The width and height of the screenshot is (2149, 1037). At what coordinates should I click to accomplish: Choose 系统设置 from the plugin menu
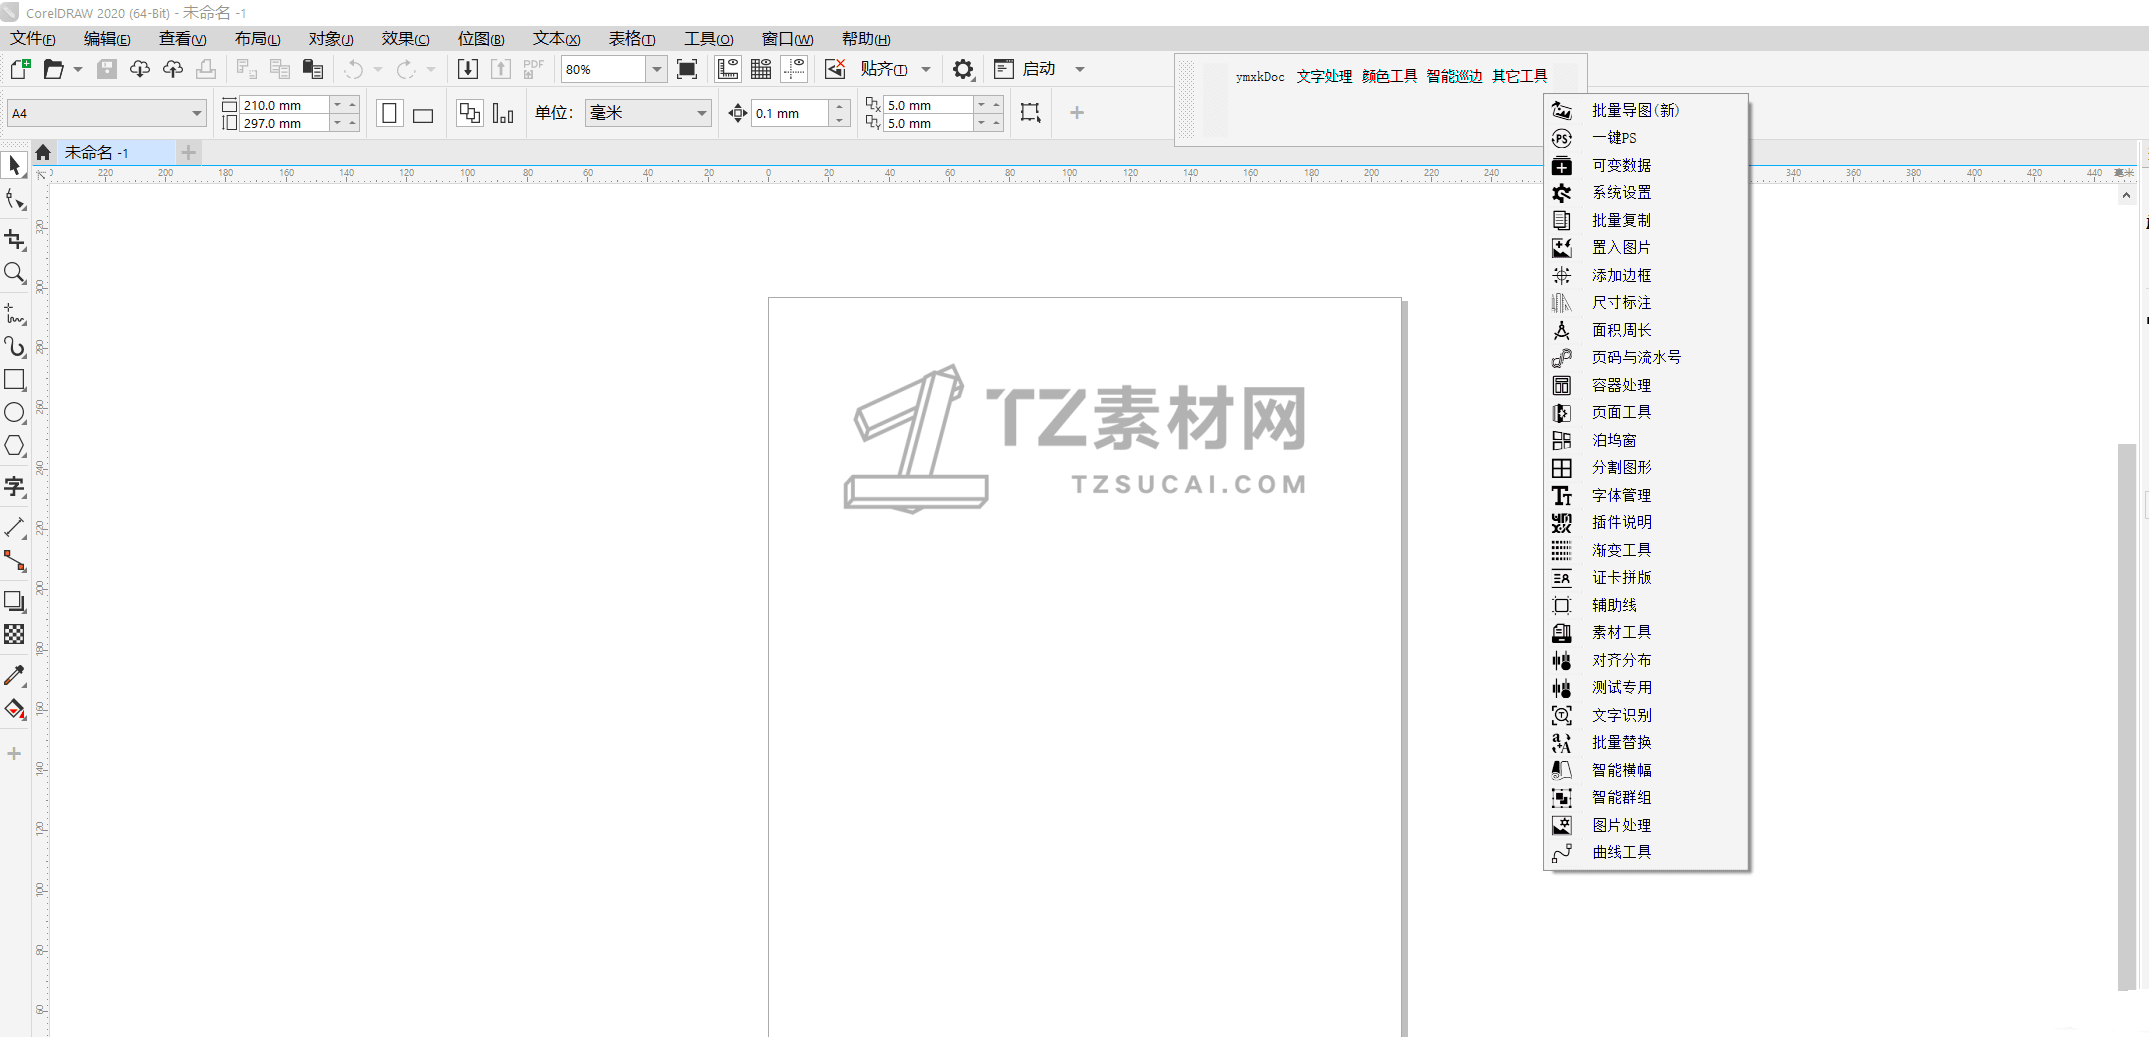point(1646,193)
